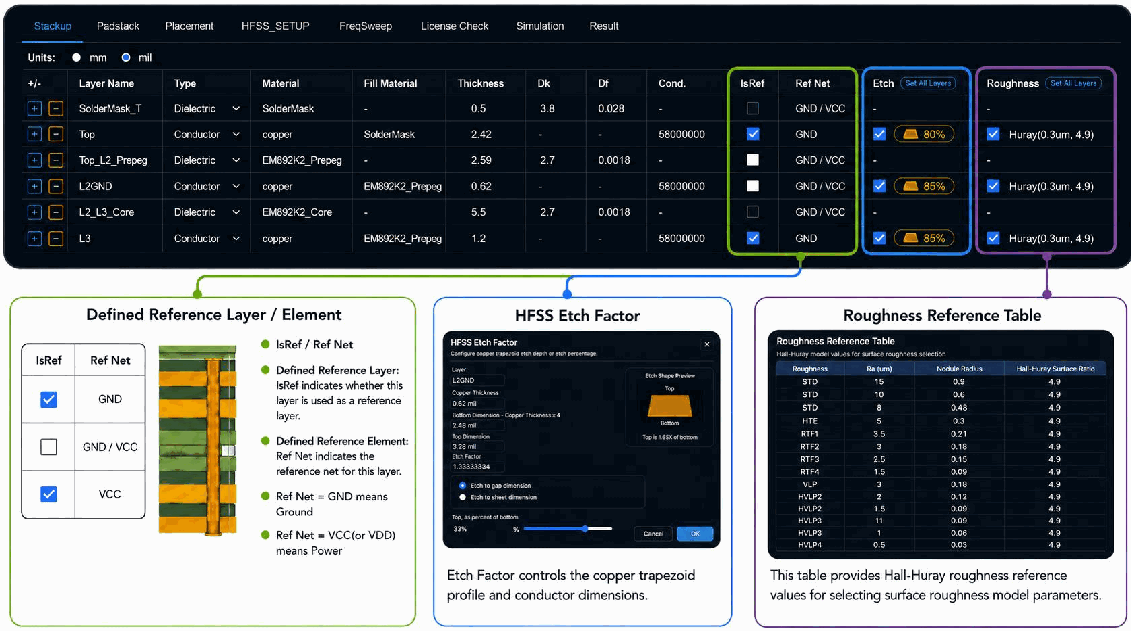Delete the Top_L2_Prepreg layer via minus icon

click(56, 160)
